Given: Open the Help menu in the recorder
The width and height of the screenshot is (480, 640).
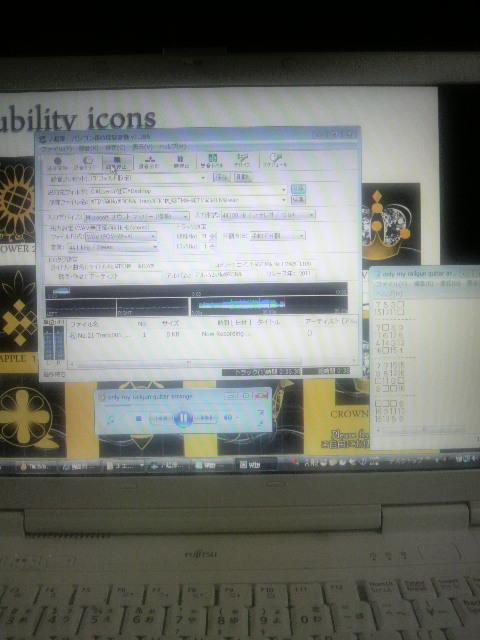Looking at the screenshot, I should coord(173,147).
